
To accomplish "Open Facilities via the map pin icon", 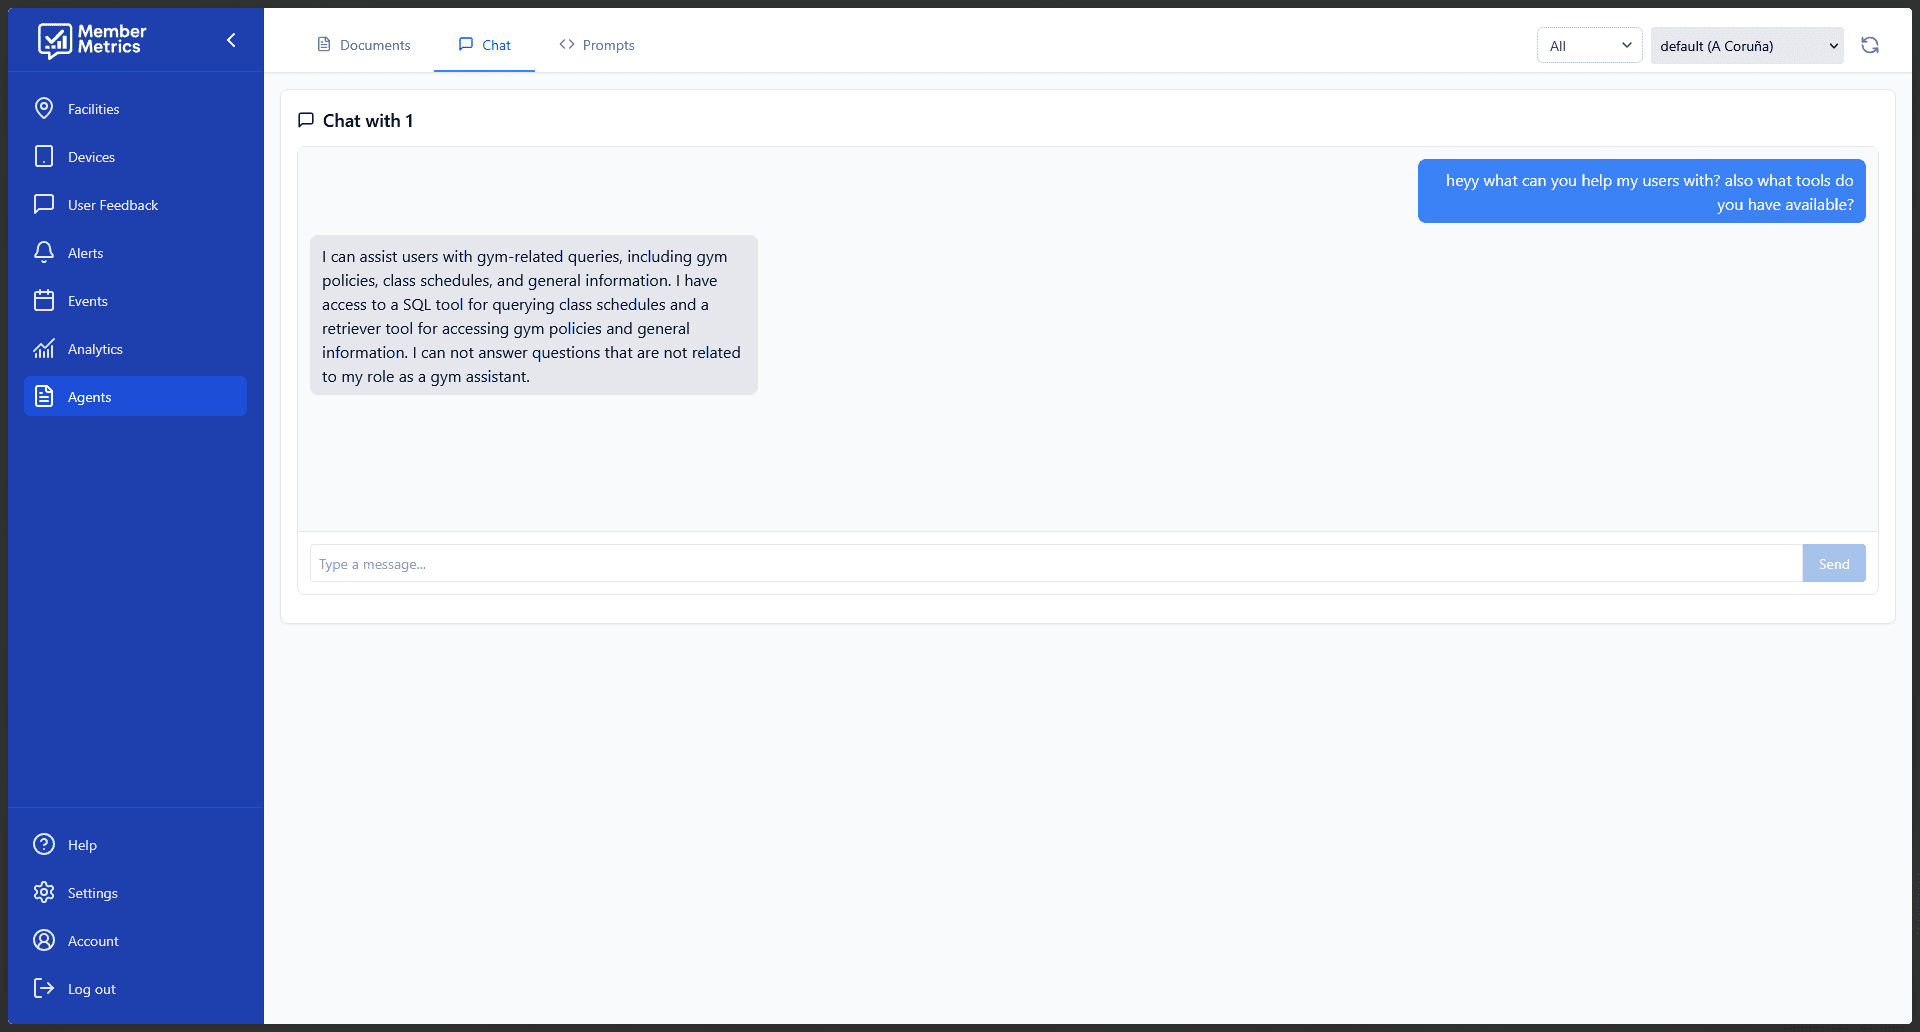I will tap(44, 108).
